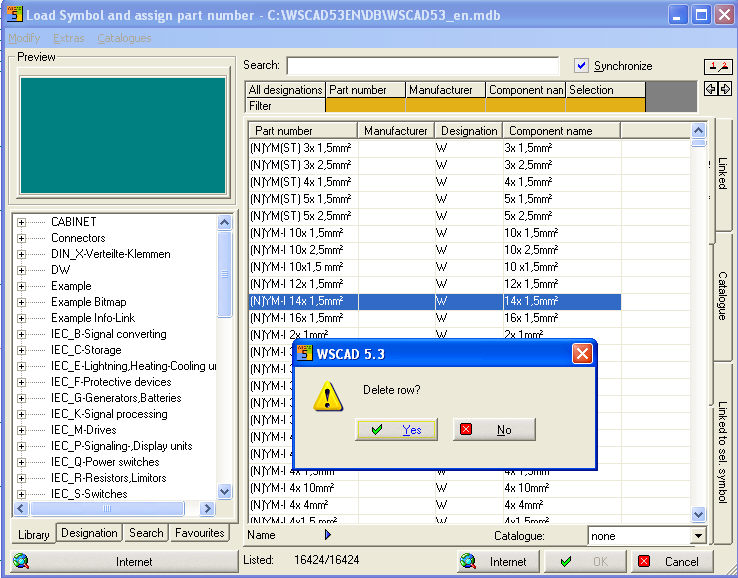
Task: Click the All designations filter header
Action: click(x=285, y=89)
